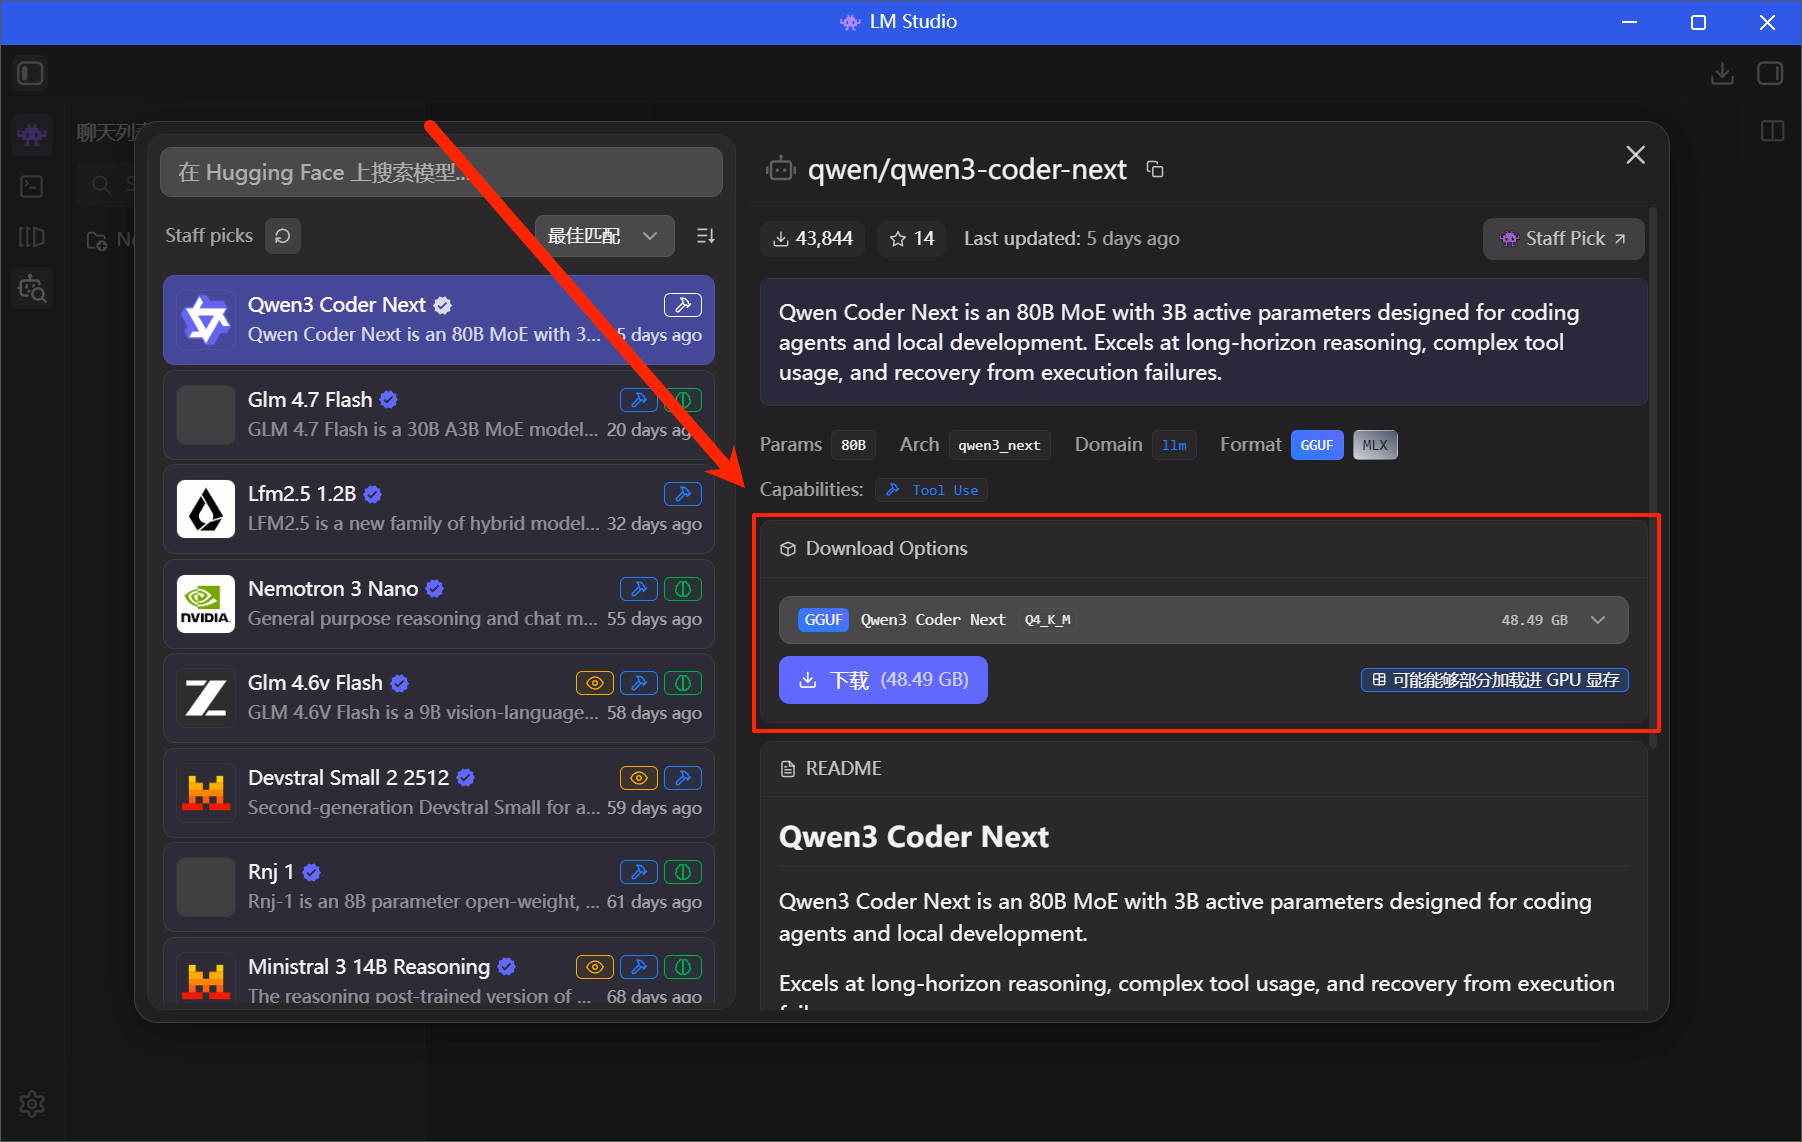Open the Settings gear icon
The image size is (1802, 1142).
click(x=32, y=1104)
